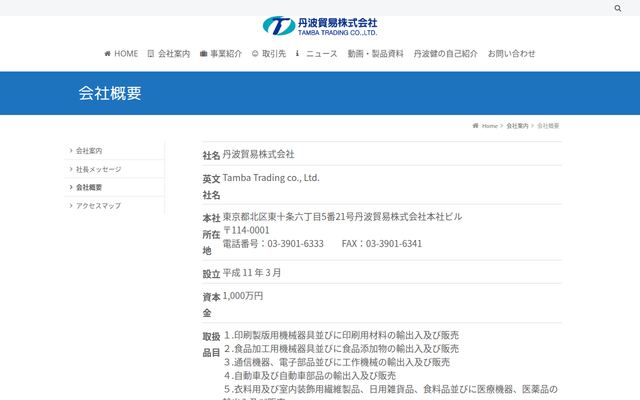Go to Home in the breadcrumb

click(489, 126)
